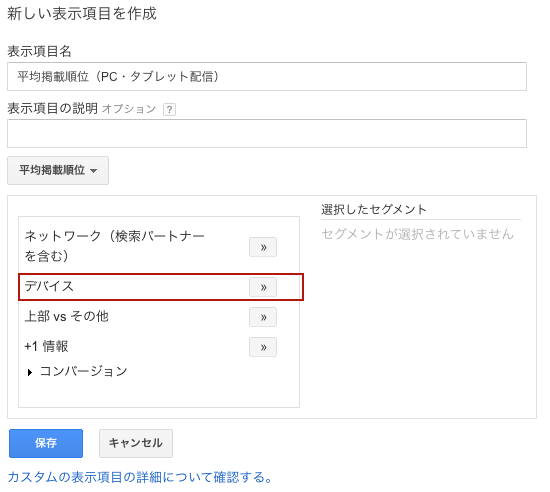Click the caret arrow on 平均掲載順位 button
The width and height of the screenshot is (550, 492).
93,171
